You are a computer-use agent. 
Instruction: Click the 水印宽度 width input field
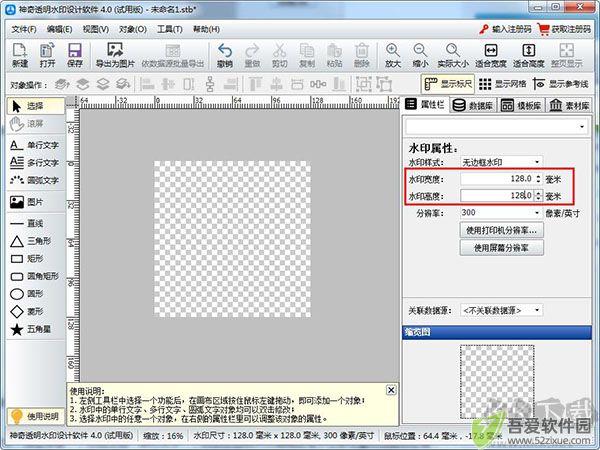(497, 179)
